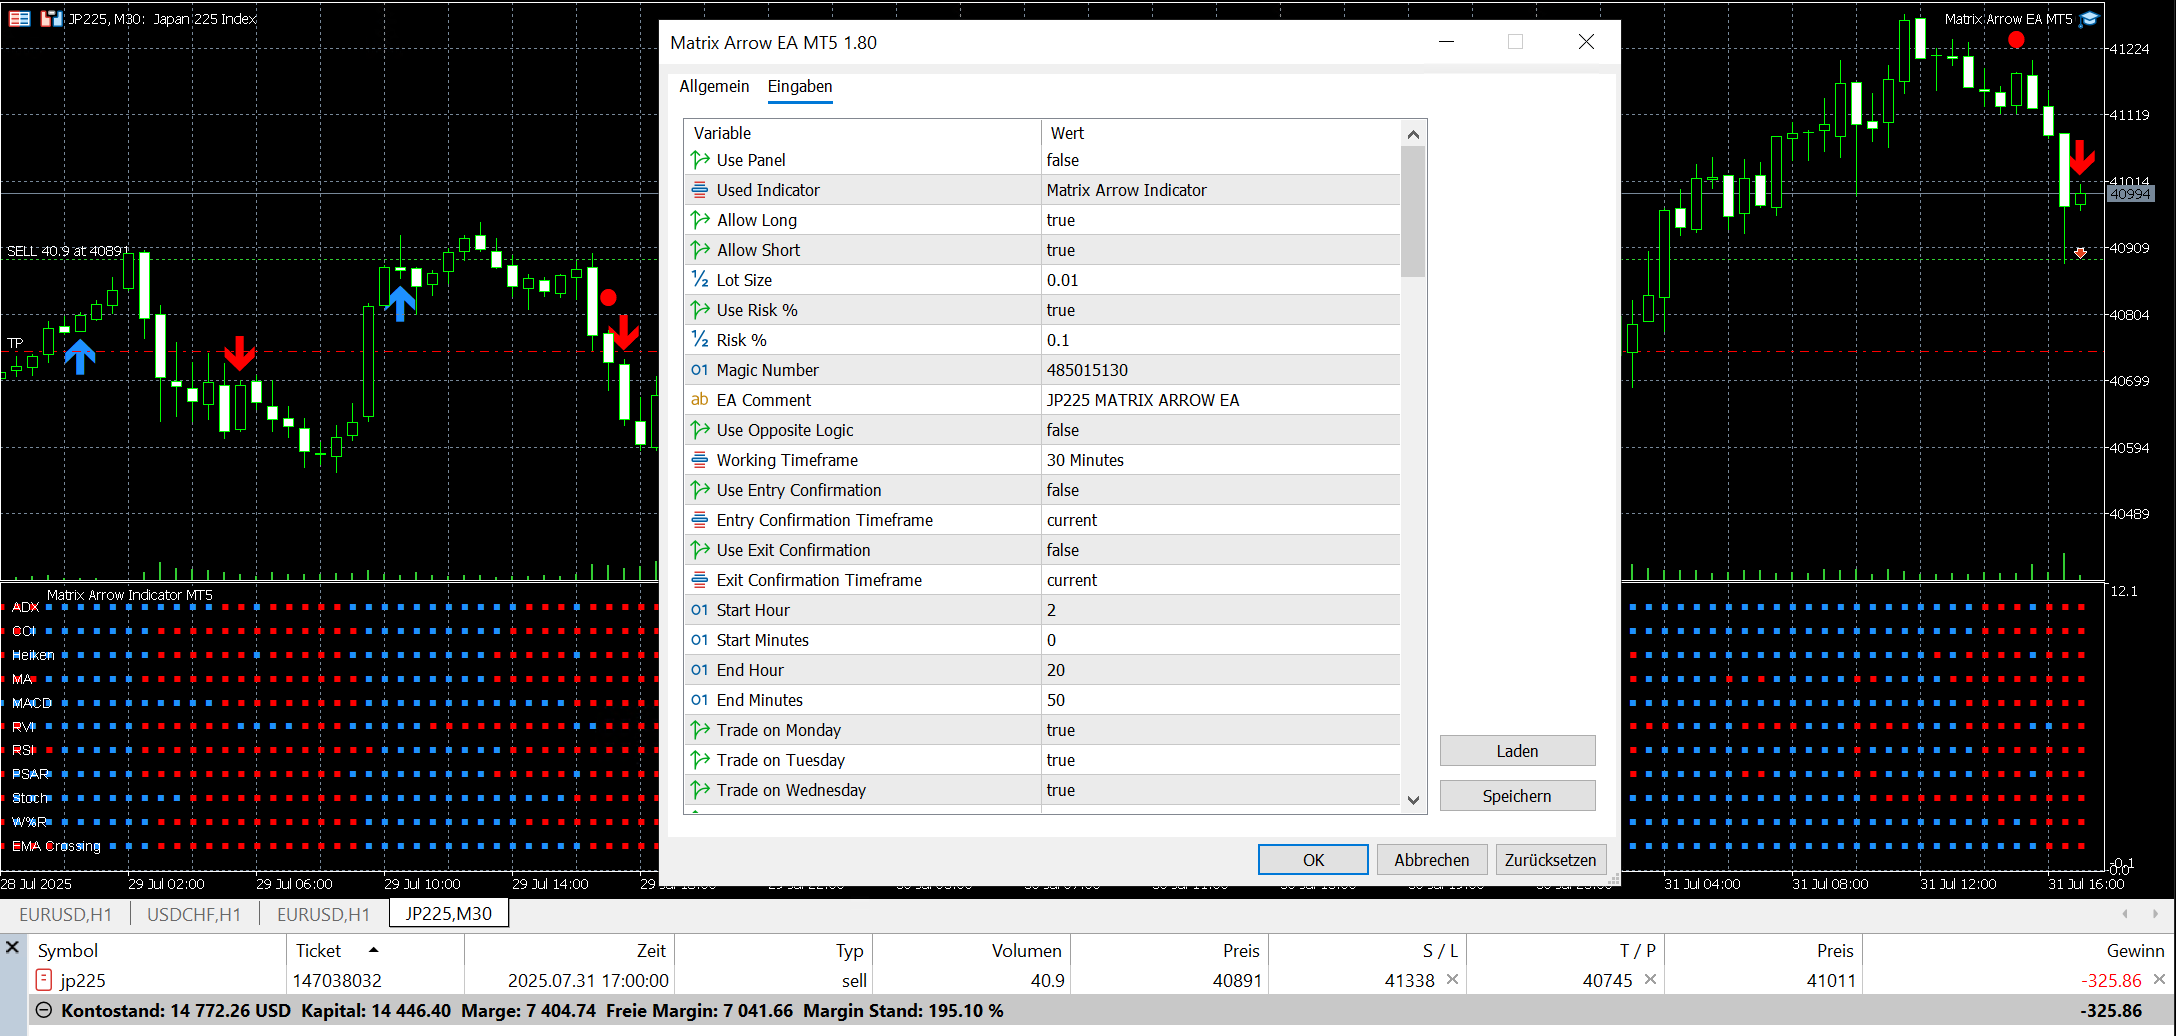Close the jp225 position with the X beside -325.86

[2159, 980]
